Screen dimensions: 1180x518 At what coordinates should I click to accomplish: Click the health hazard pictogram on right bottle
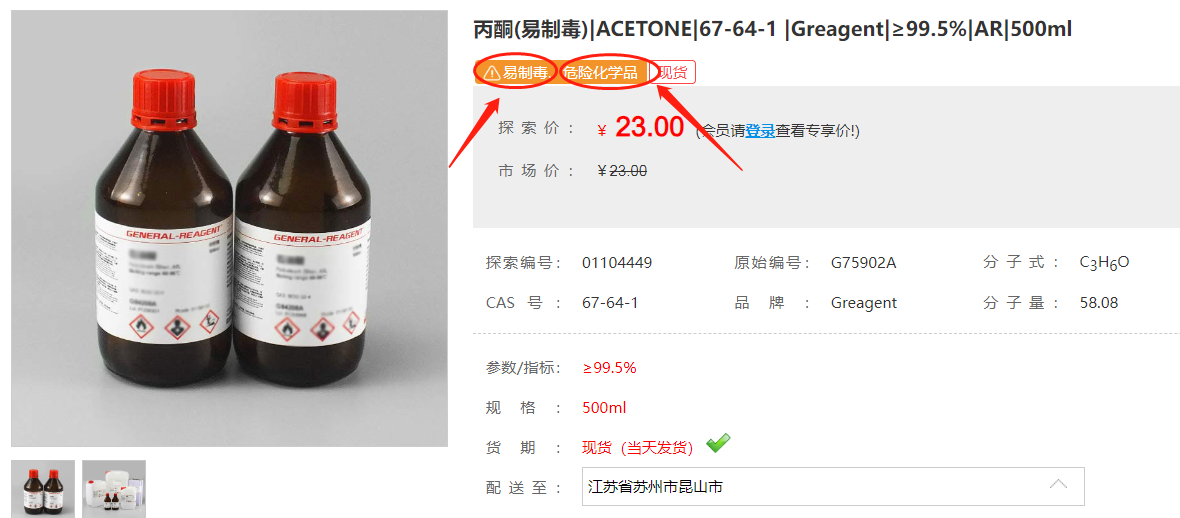pyautogui.click(x=320, y=330)
